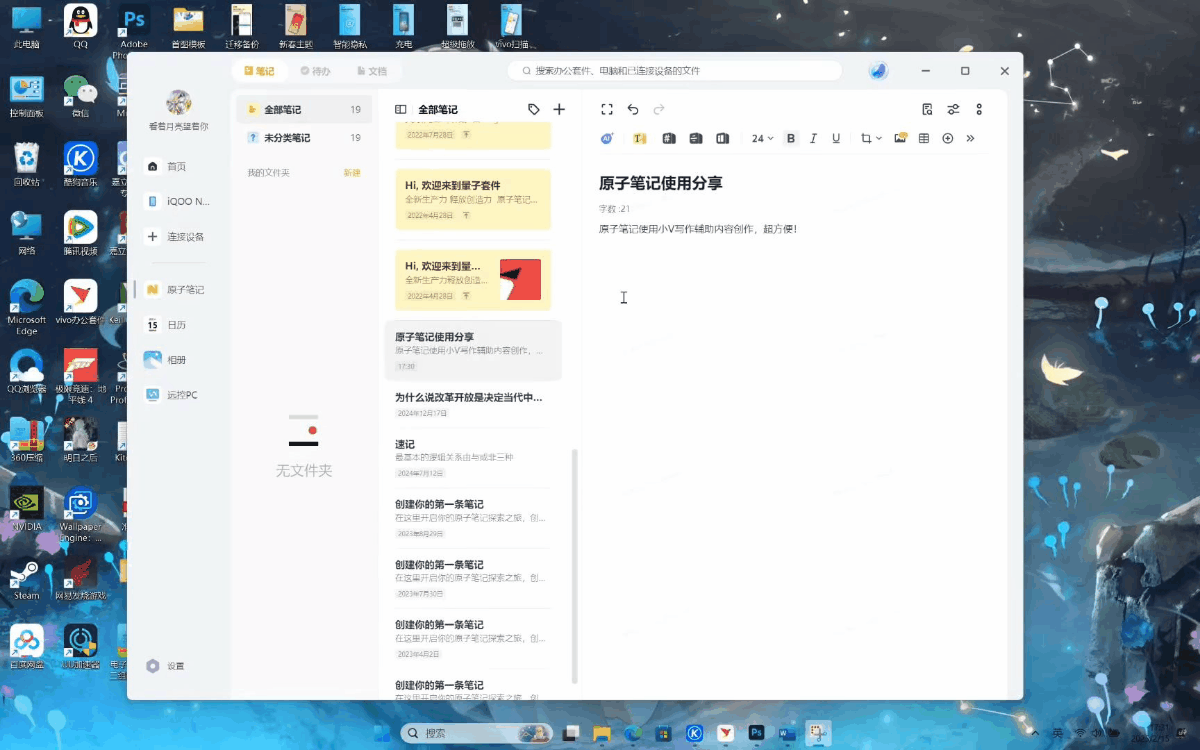Click the note list vertical scrollbar
This screenshot has height=750, width=1200.
coord(574,565)
